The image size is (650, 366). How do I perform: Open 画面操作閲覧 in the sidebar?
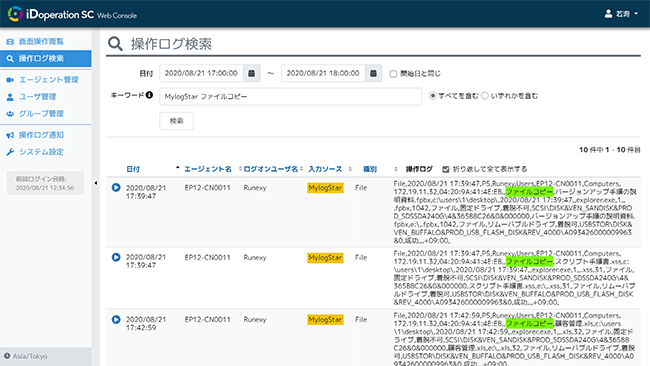41,41
